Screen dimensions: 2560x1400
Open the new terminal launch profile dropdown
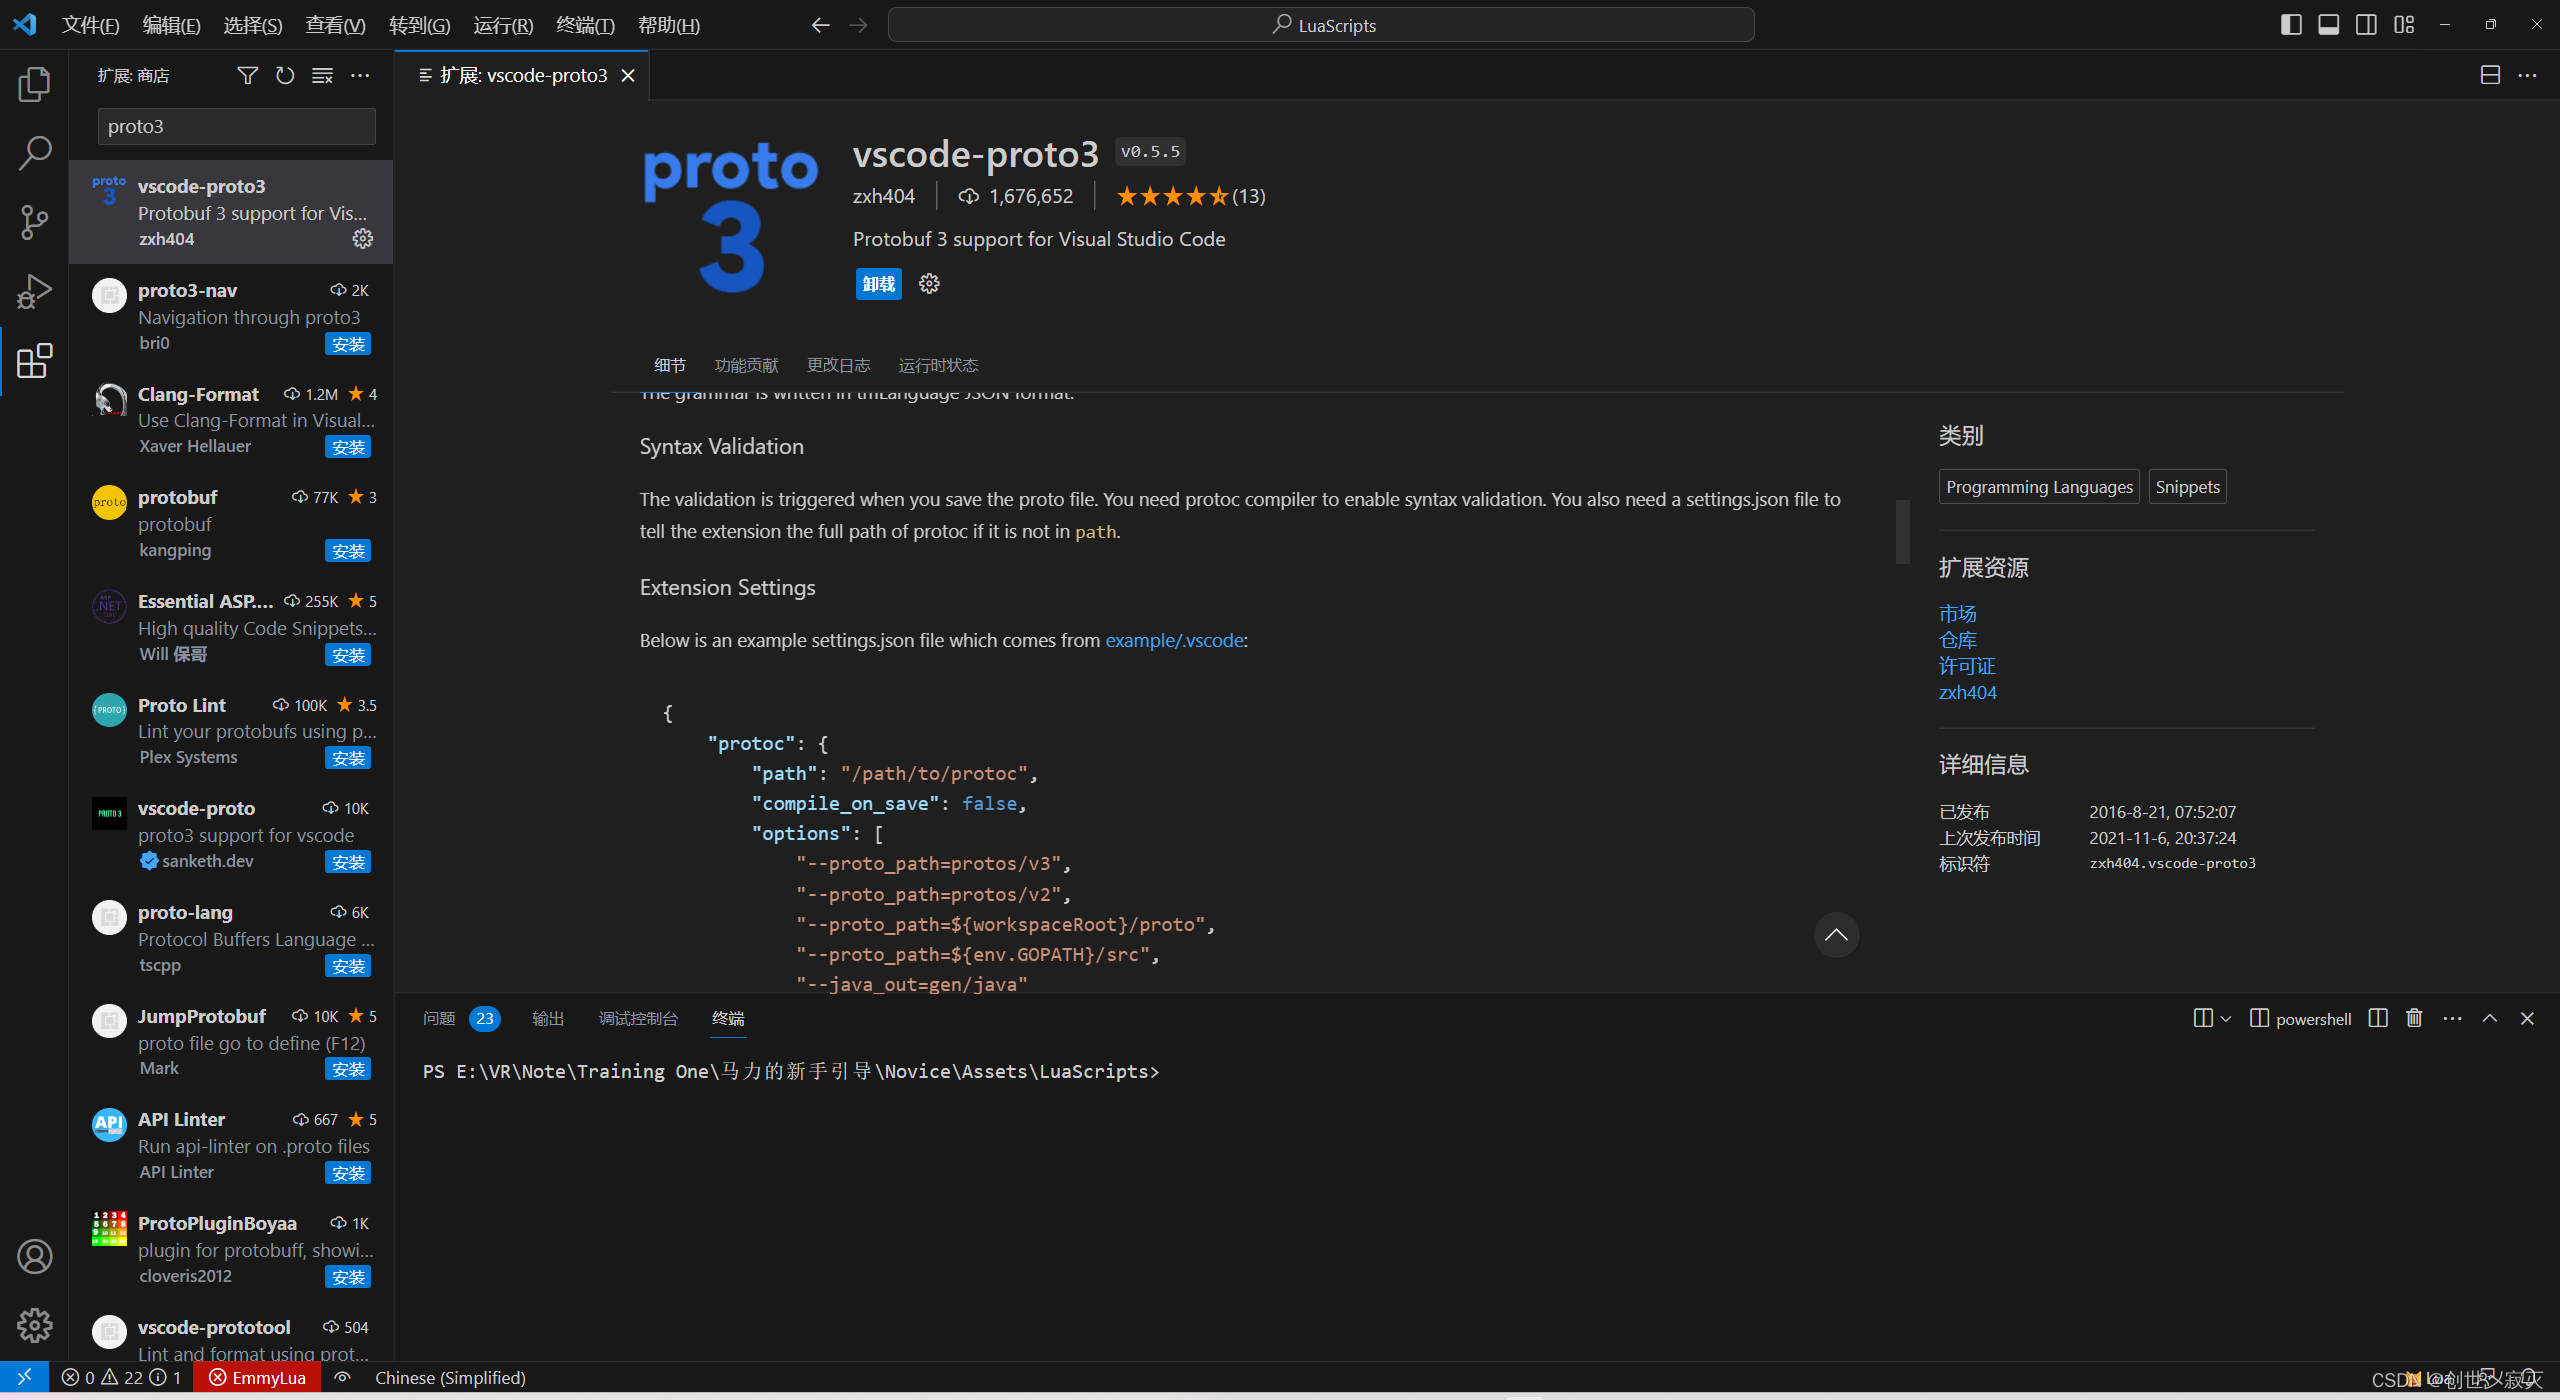(x=2226, y=1018)
